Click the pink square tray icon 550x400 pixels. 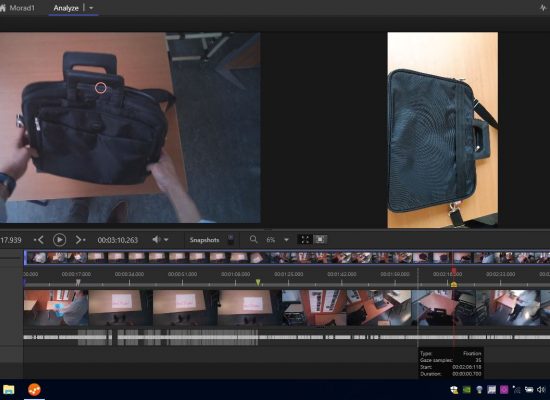coord(504,390)
